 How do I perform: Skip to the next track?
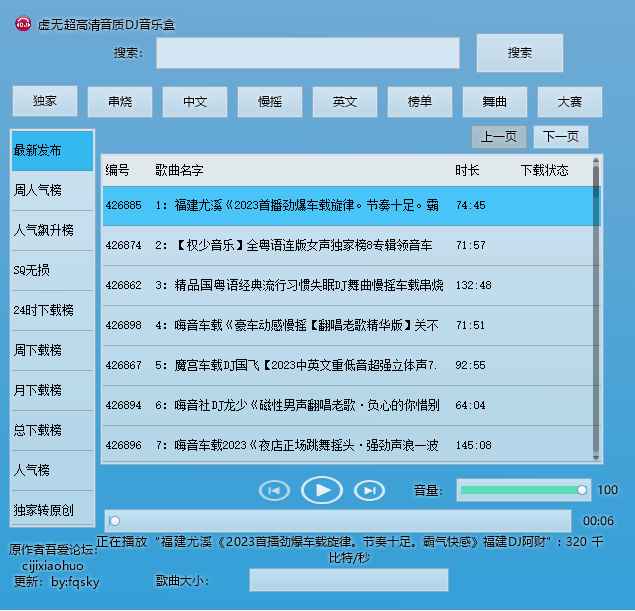(x=369, y=490)
